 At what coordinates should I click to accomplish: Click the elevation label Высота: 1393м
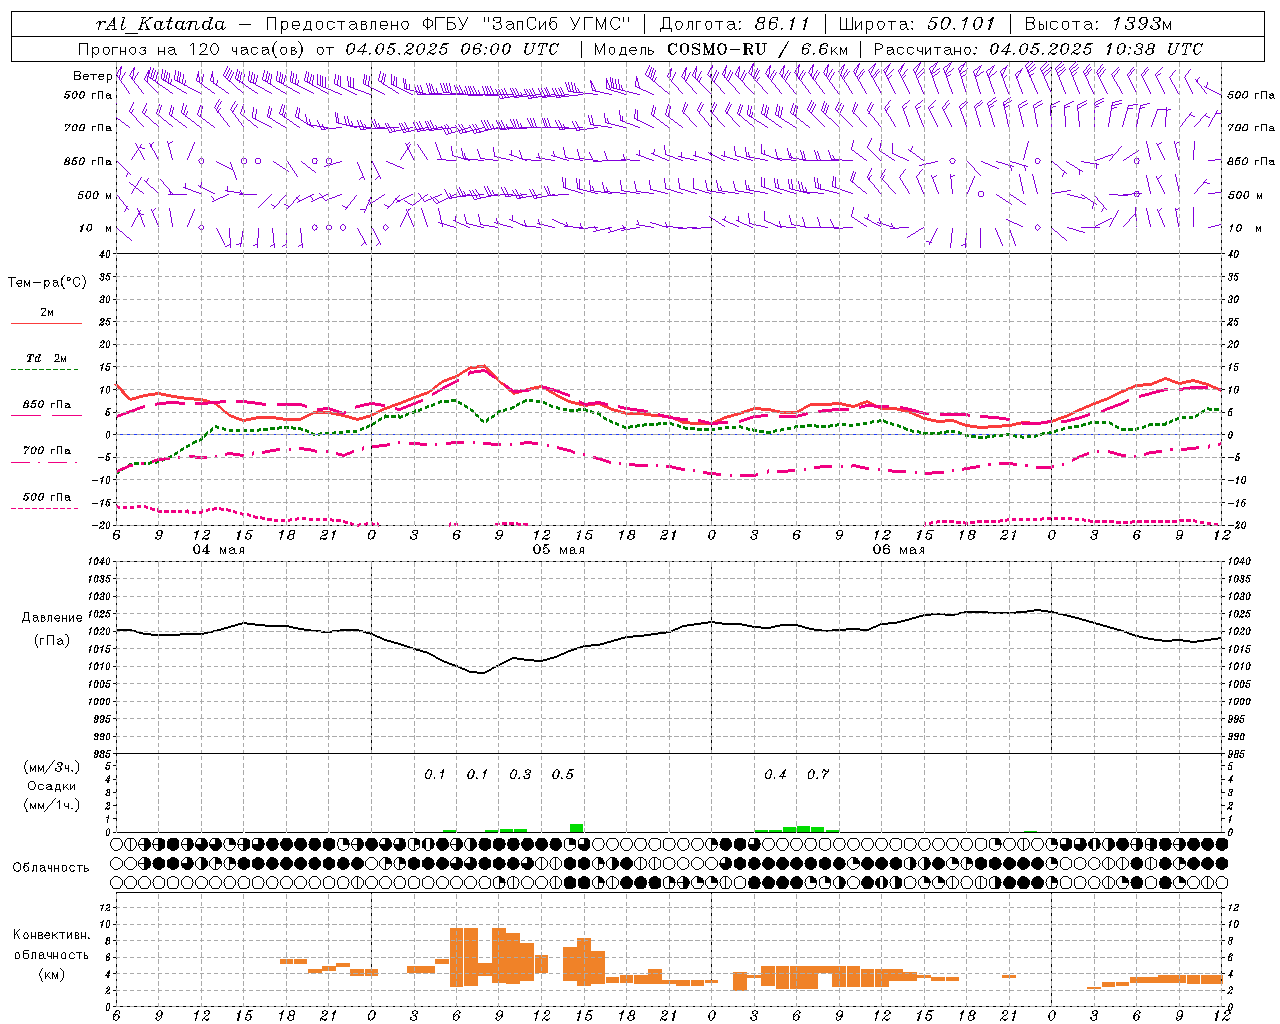1098,23
